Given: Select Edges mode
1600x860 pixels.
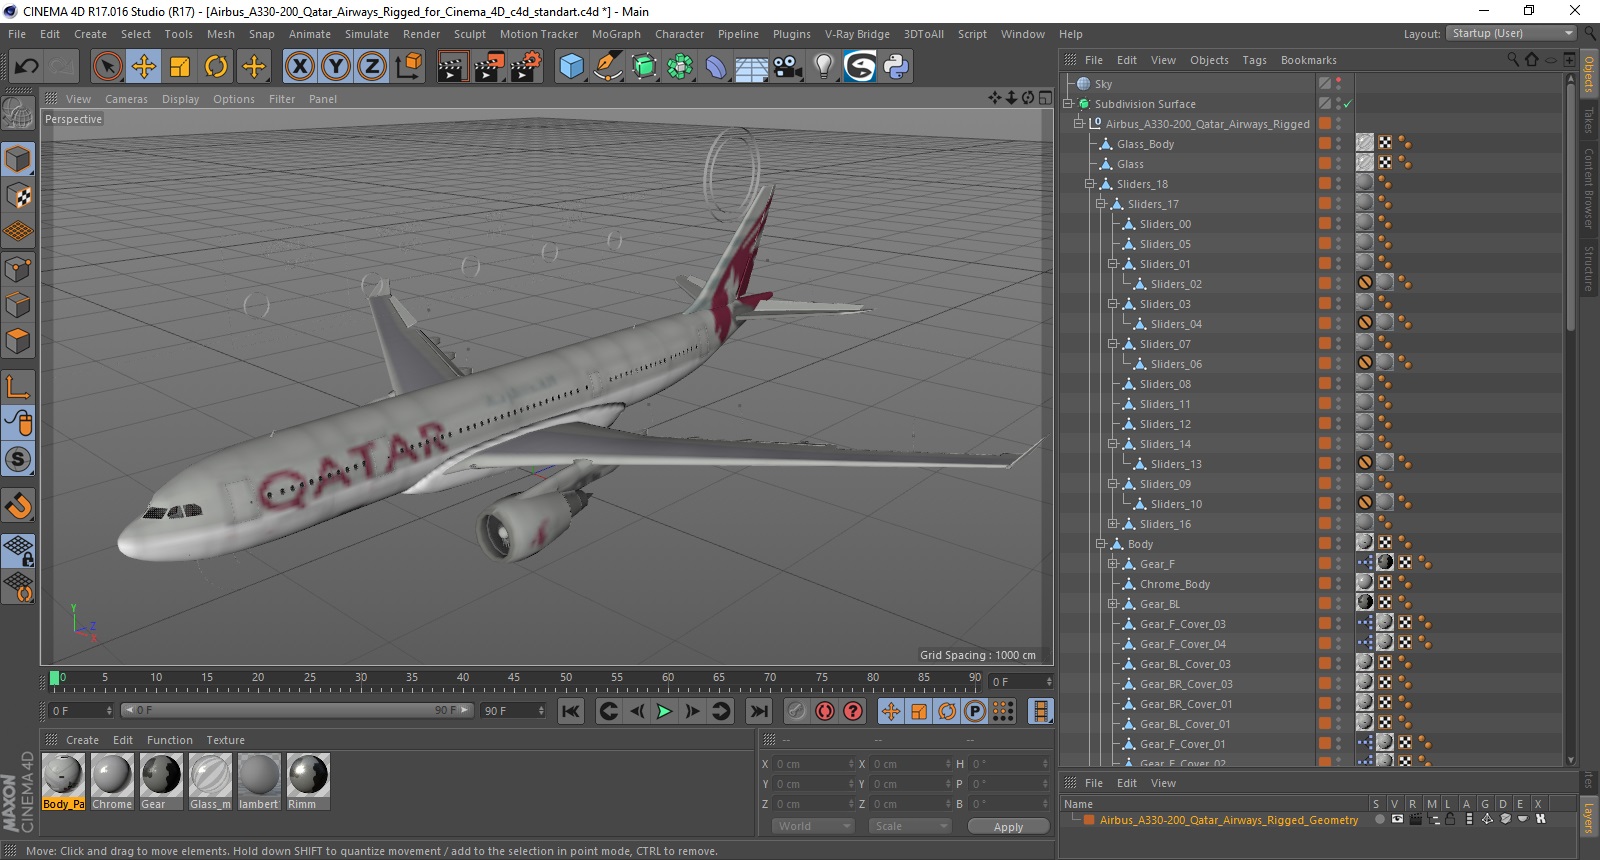Looking at the screenshot, I should point(18,305).
